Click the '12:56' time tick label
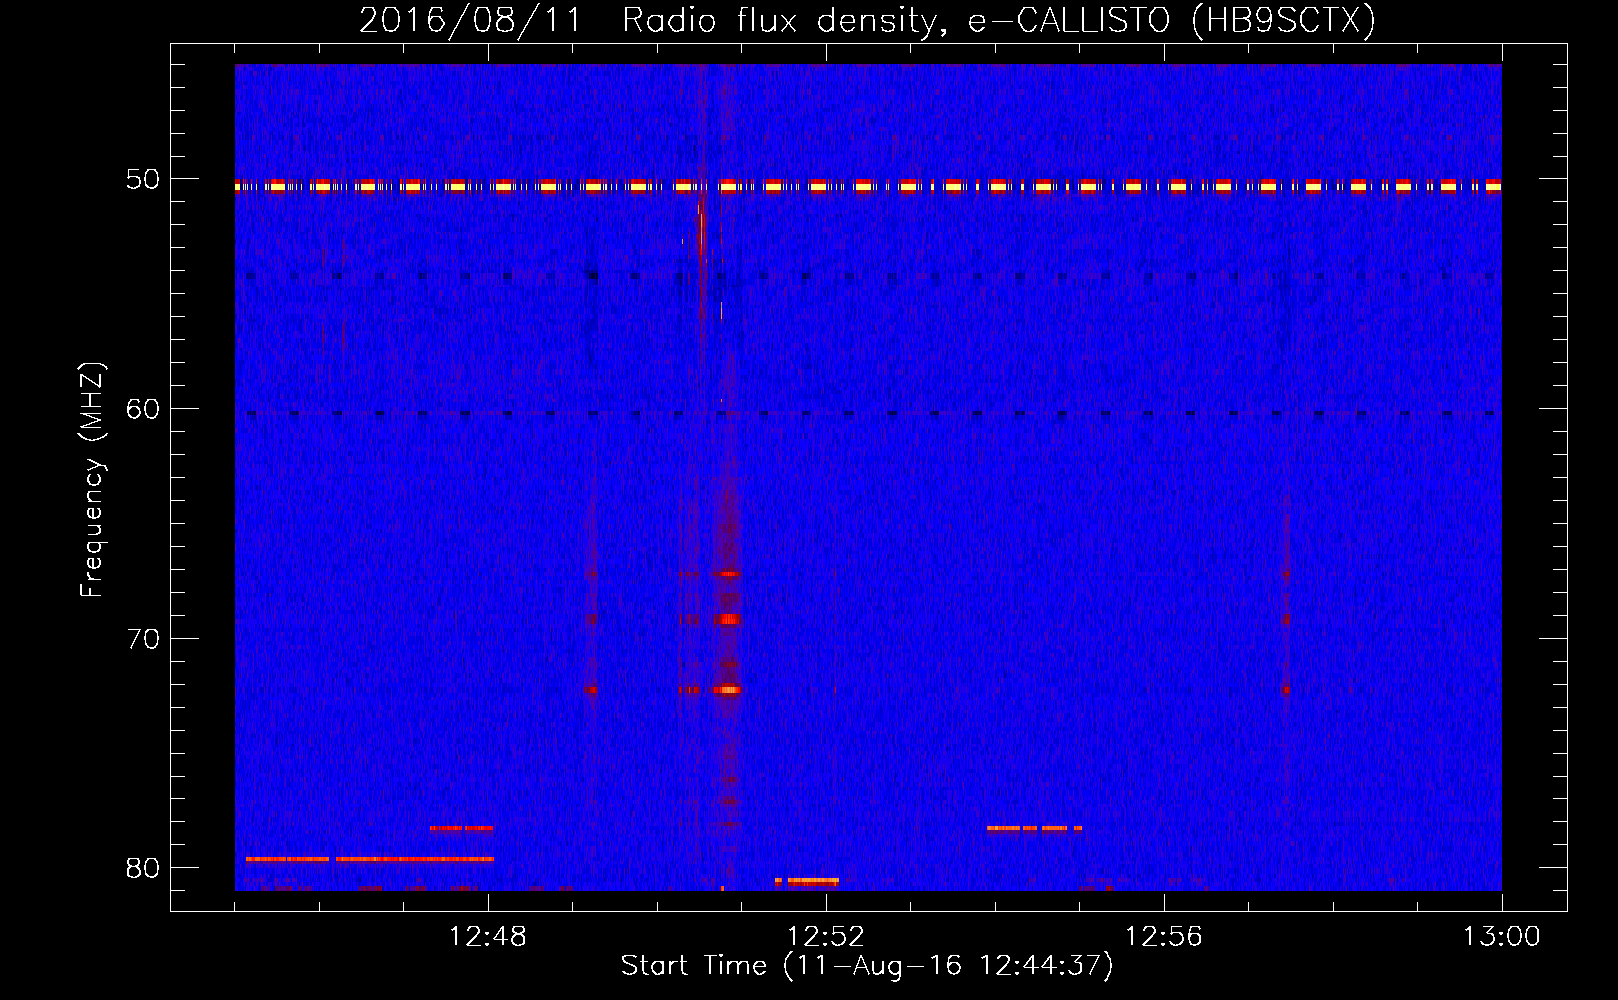 click(1164, 937)
